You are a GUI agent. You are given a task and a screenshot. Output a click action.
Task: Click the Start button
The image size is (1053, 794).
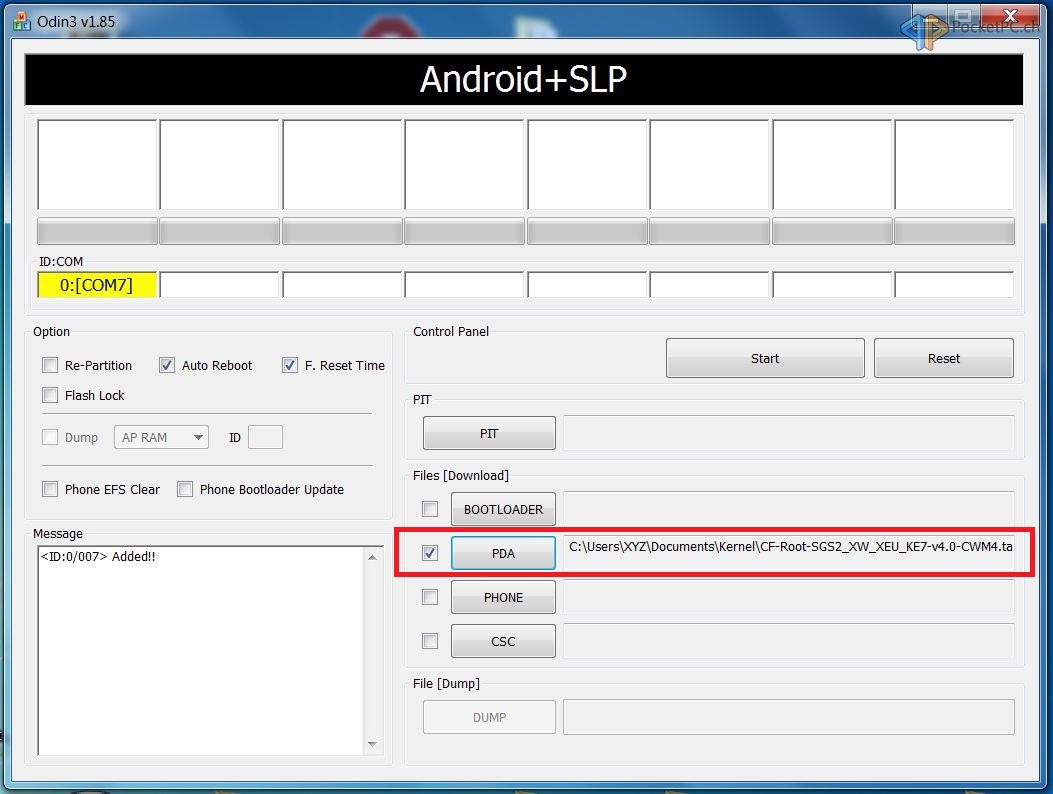[765, 358]
